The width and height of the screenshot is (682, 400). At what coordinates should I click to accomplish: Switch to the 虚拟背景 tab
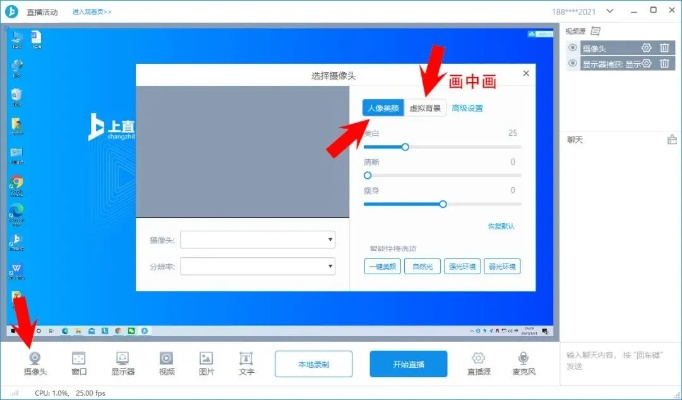tap(424, 108)
